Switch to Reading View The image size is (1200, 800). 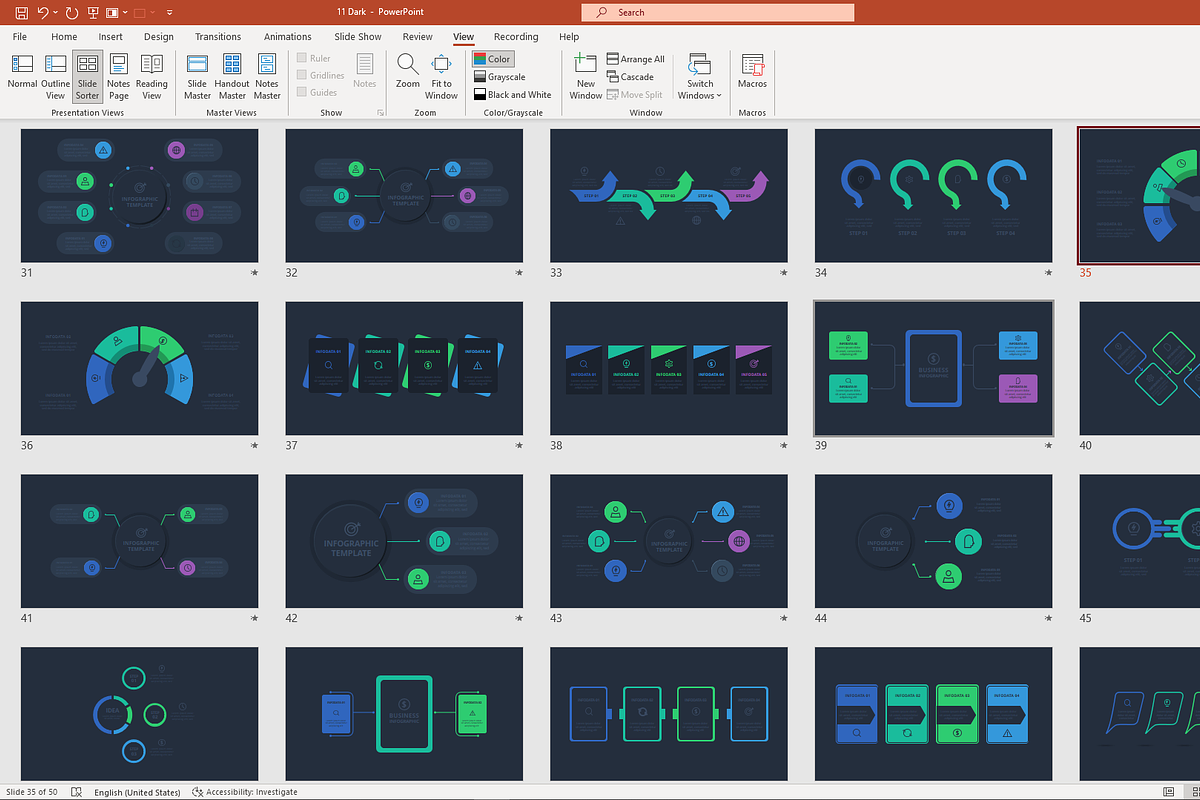pyautogui.click(x=152, y=76)
